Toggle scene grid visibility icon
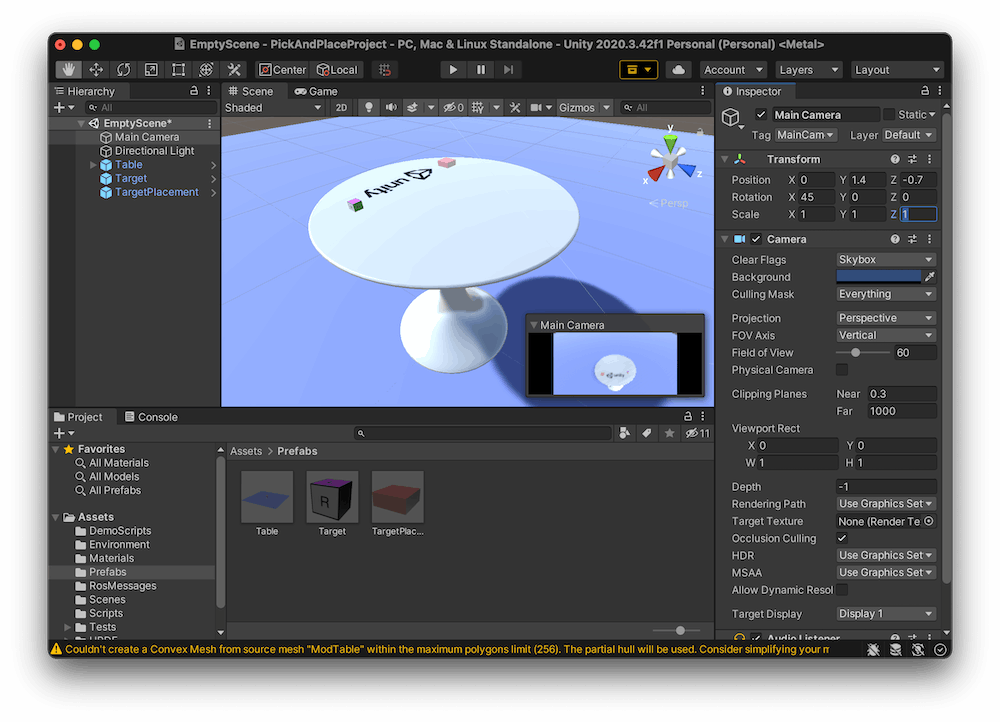This screenshot has height=722, width=1000. [x=478, y=108]
